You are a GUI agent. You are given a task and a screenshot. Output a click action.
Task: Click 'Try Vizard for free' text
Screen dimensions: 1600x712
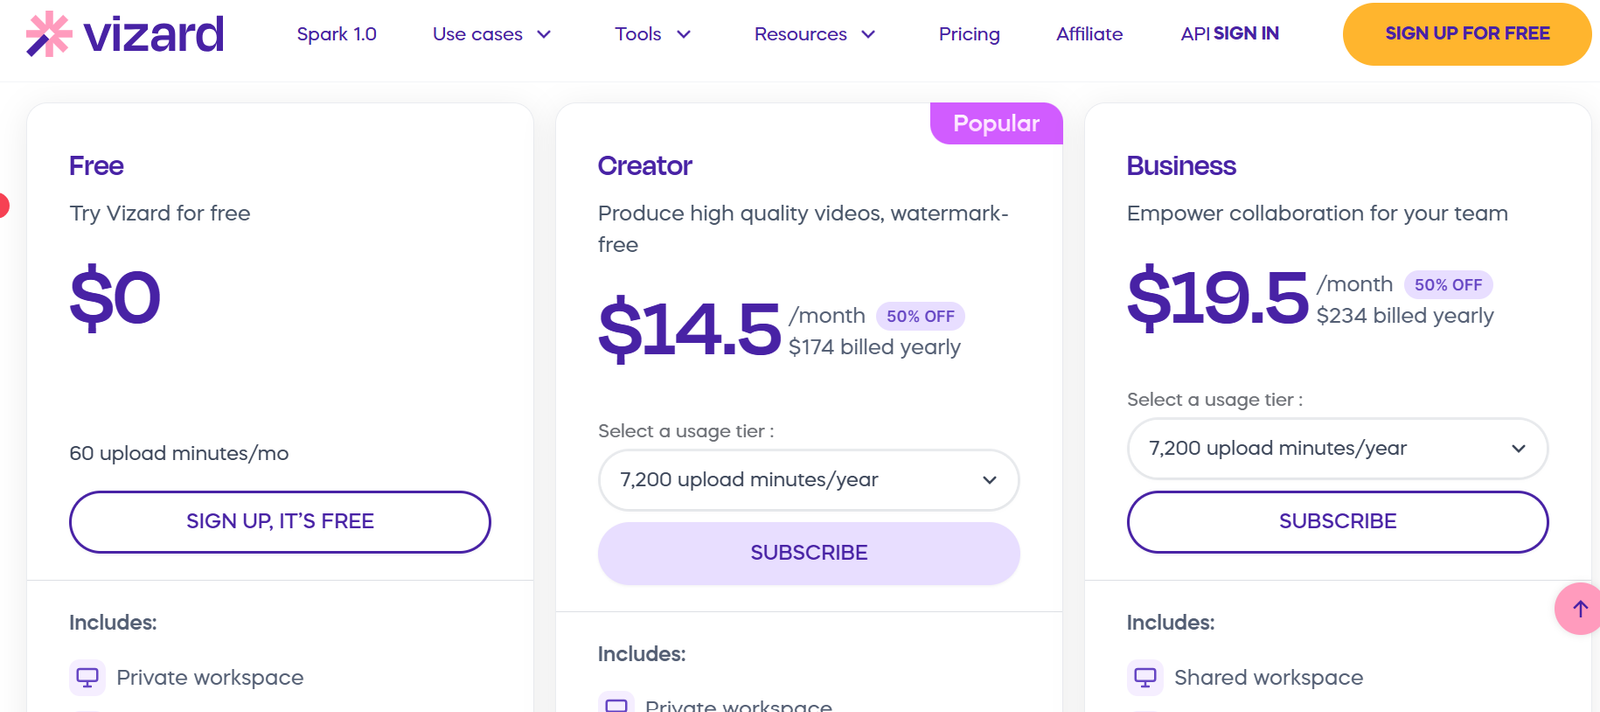(160, 213)
